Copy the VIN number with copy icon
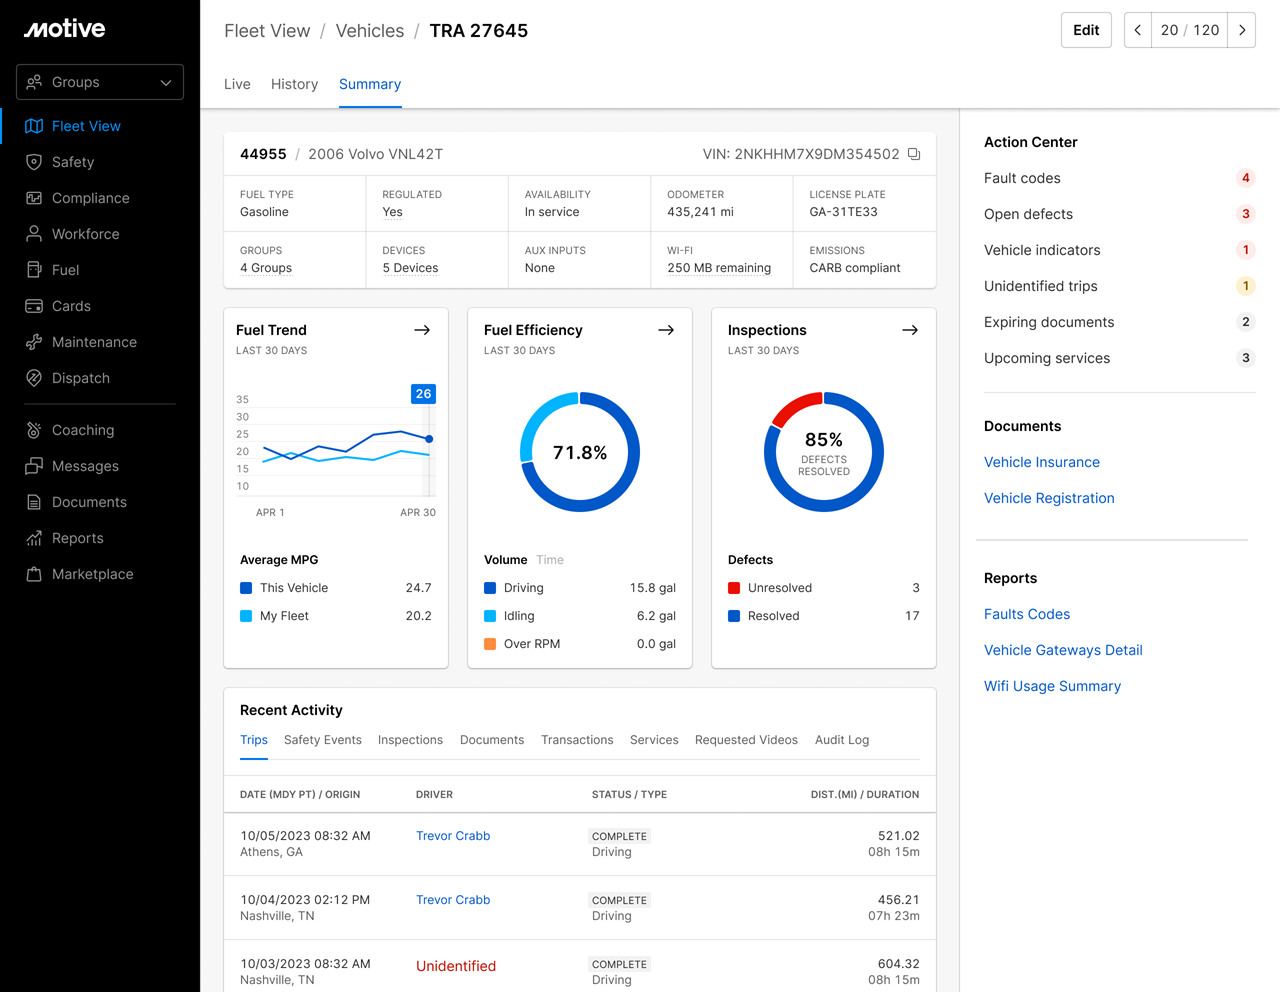 (914, 154)
